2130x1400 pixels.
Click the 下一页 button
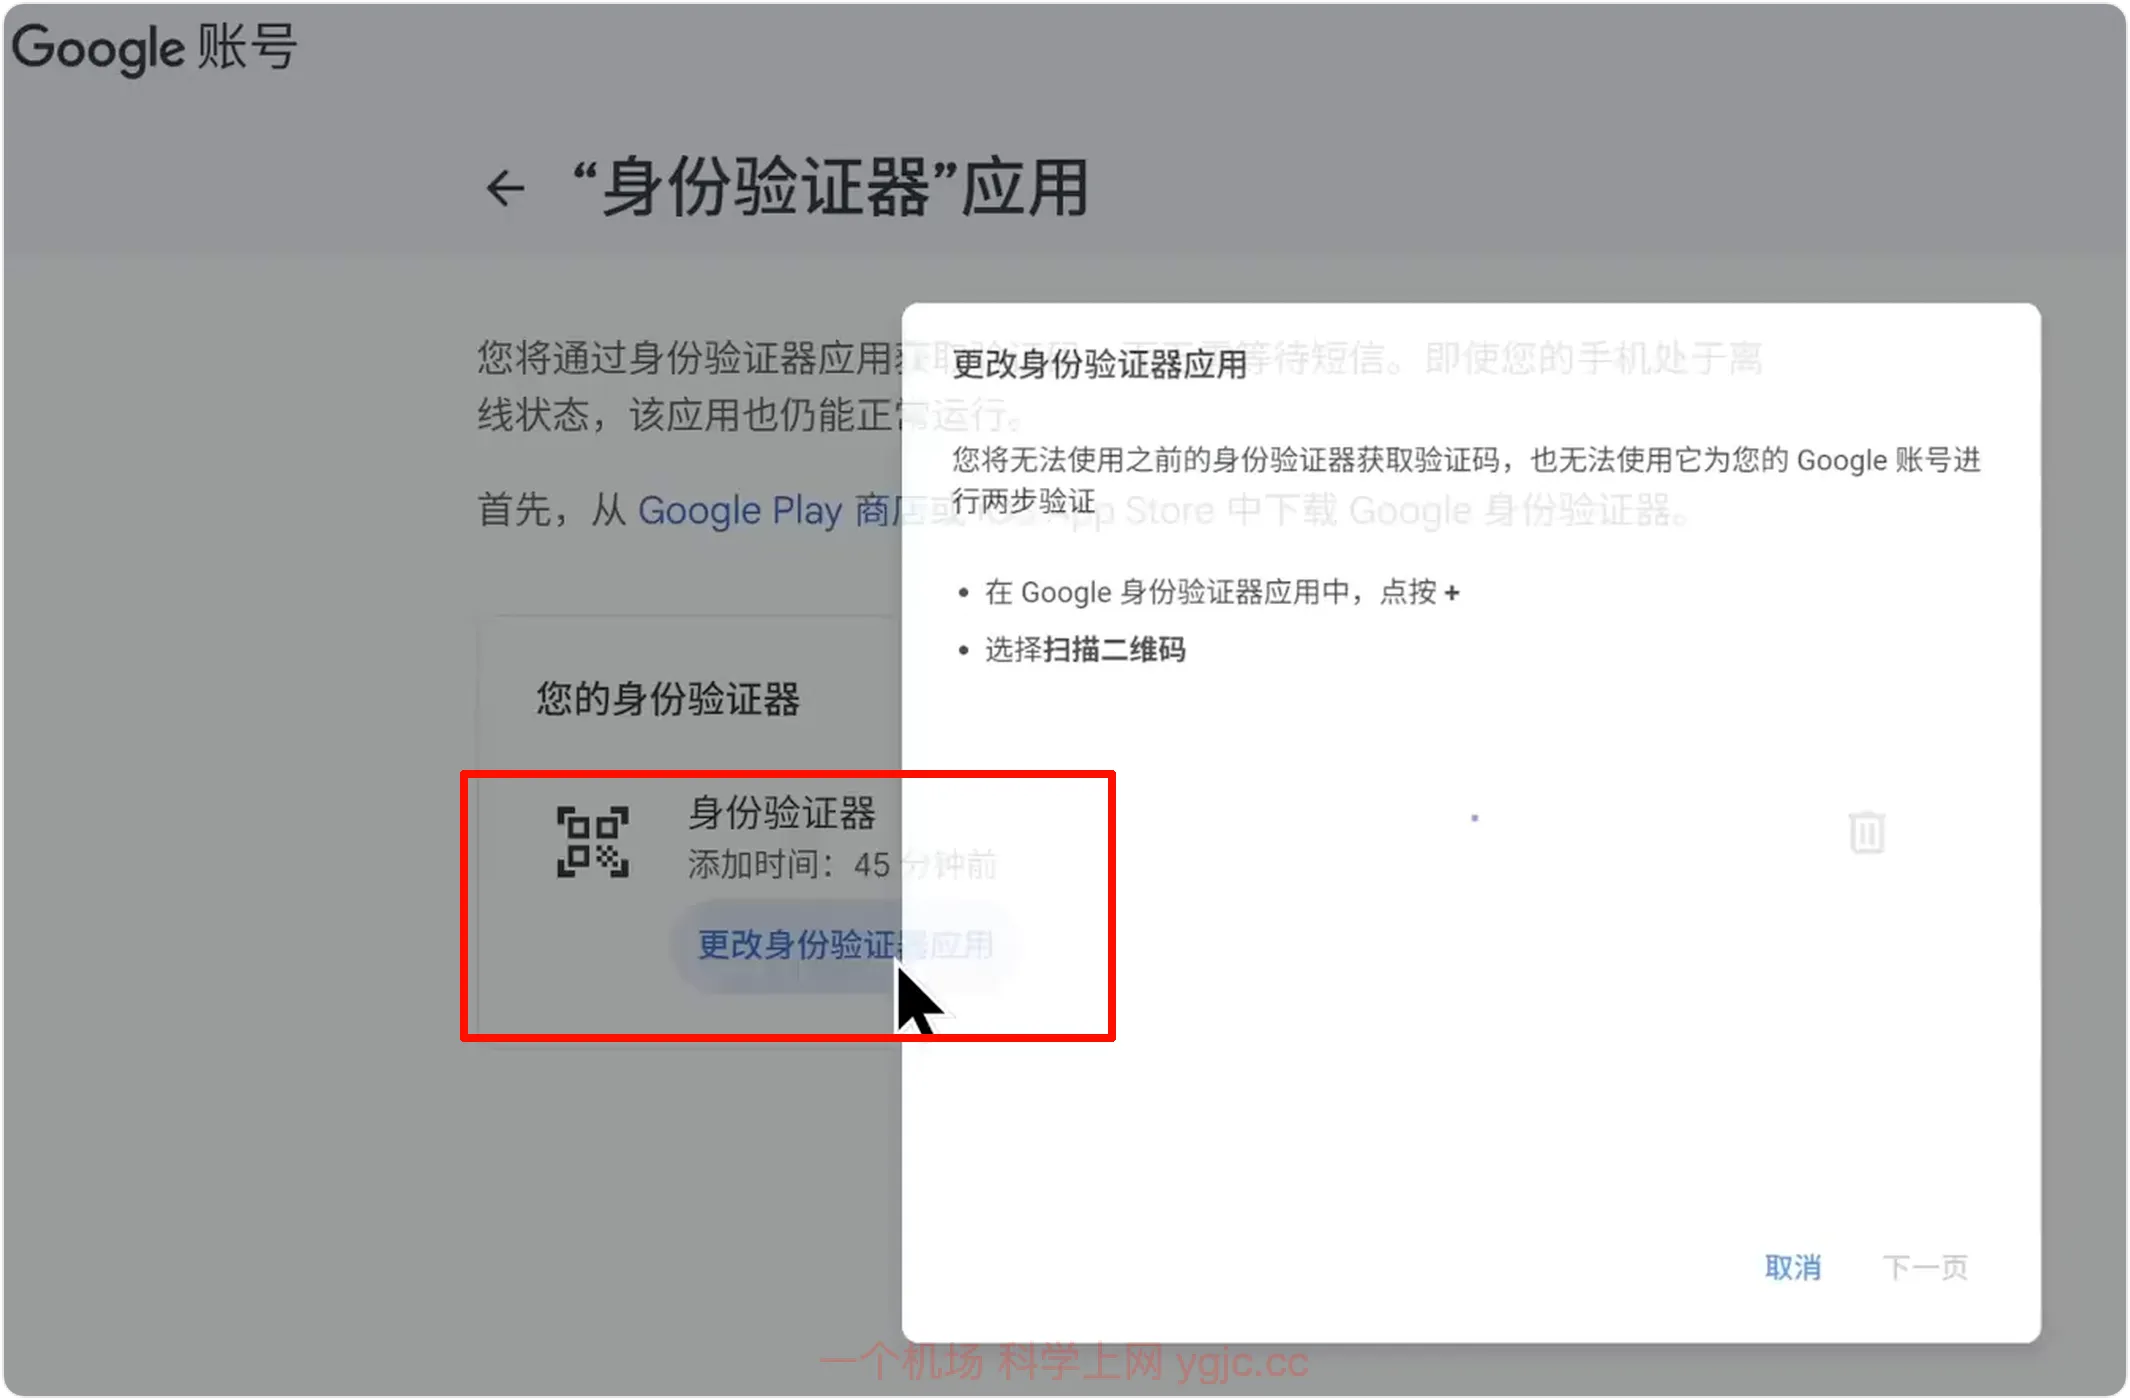coord(1925,1268)
